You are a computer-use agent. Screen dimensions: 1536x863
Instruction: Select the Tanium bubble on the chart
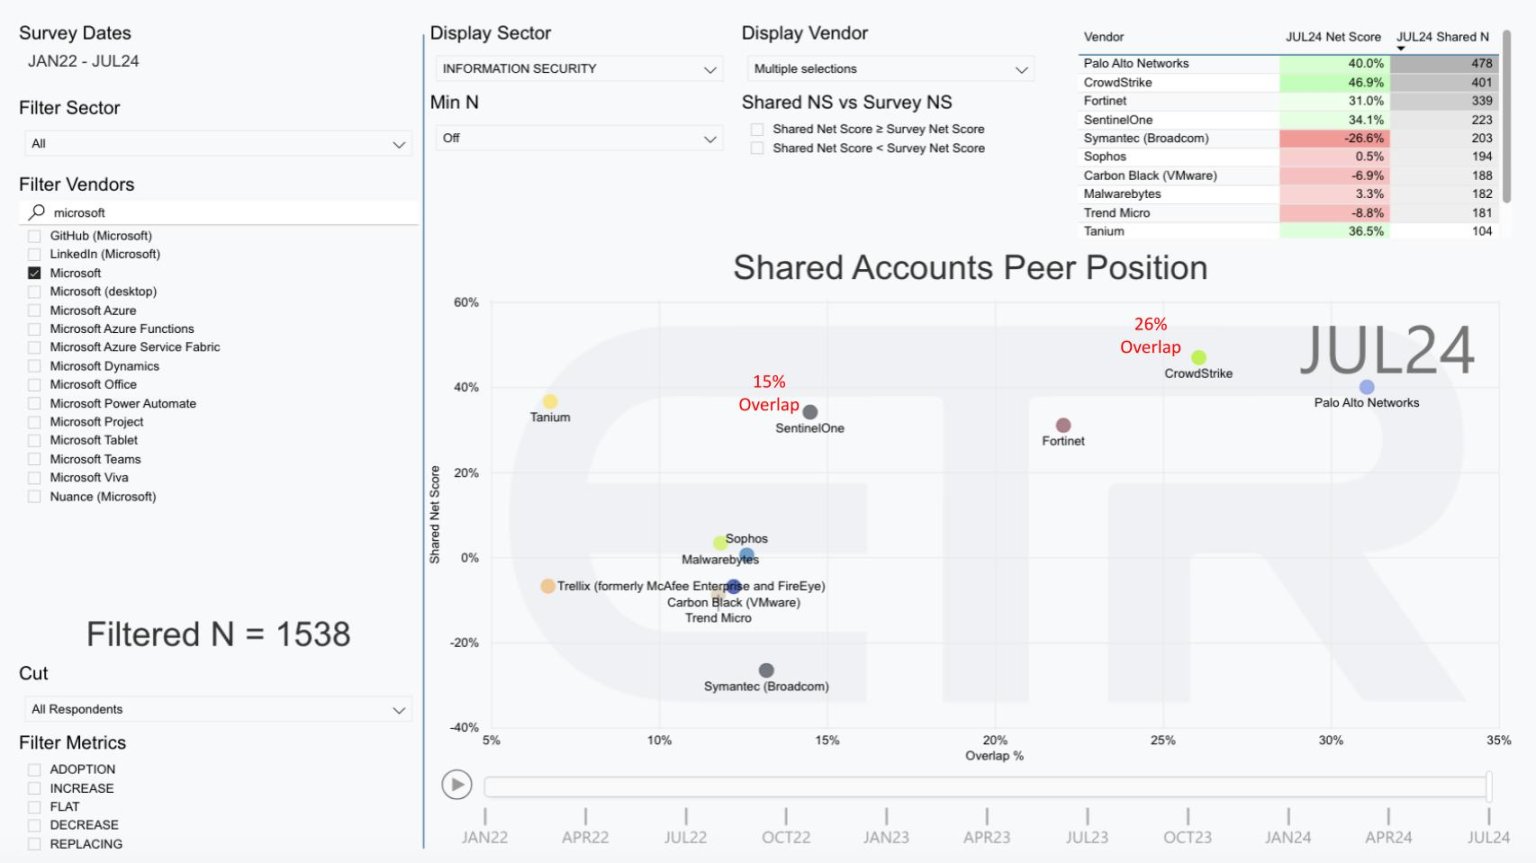point(550,402)
